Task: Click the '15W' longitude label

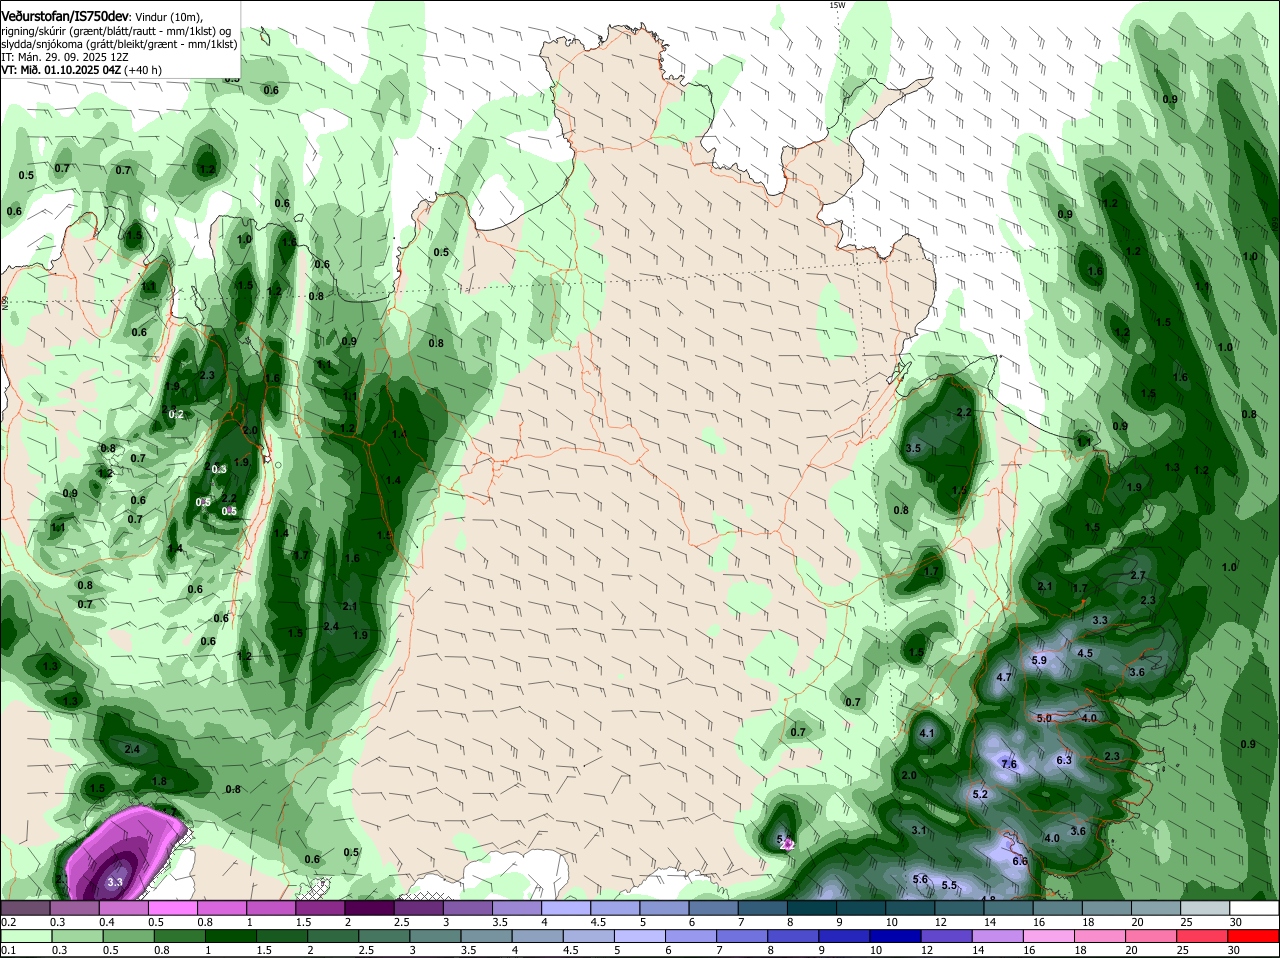Action: 837,5
